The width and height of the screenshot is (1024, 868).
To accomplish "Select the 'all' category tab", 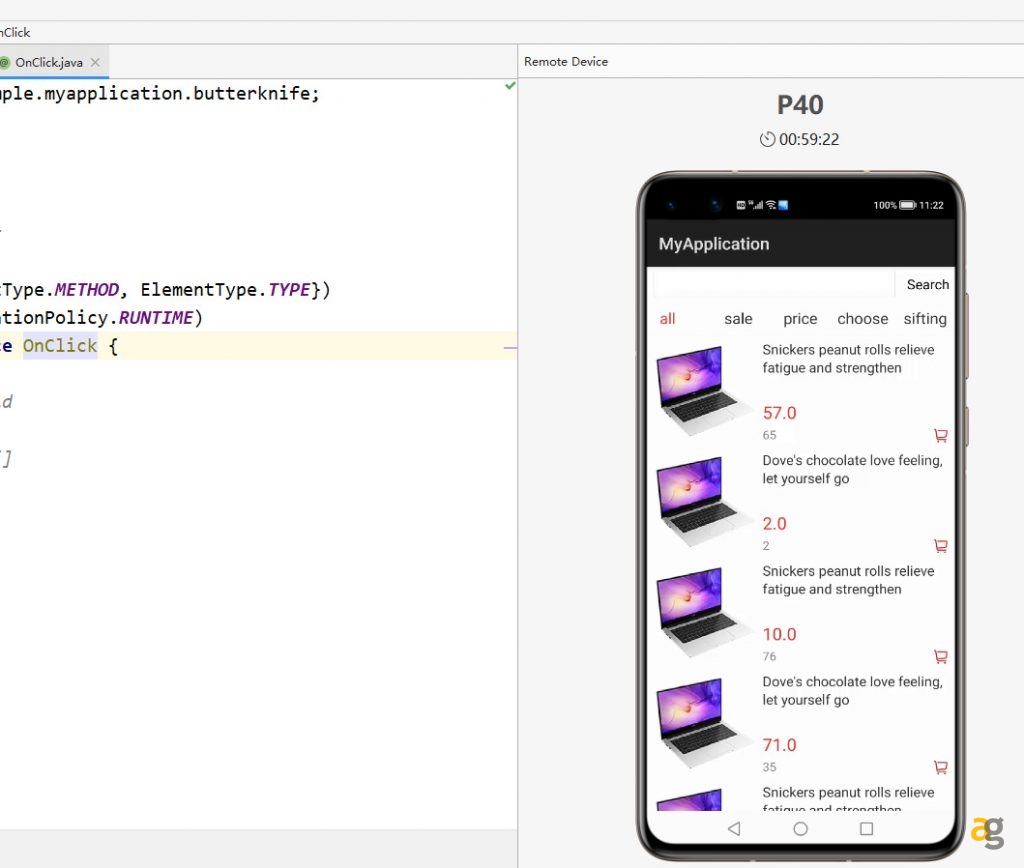I will tap(667, 319).
